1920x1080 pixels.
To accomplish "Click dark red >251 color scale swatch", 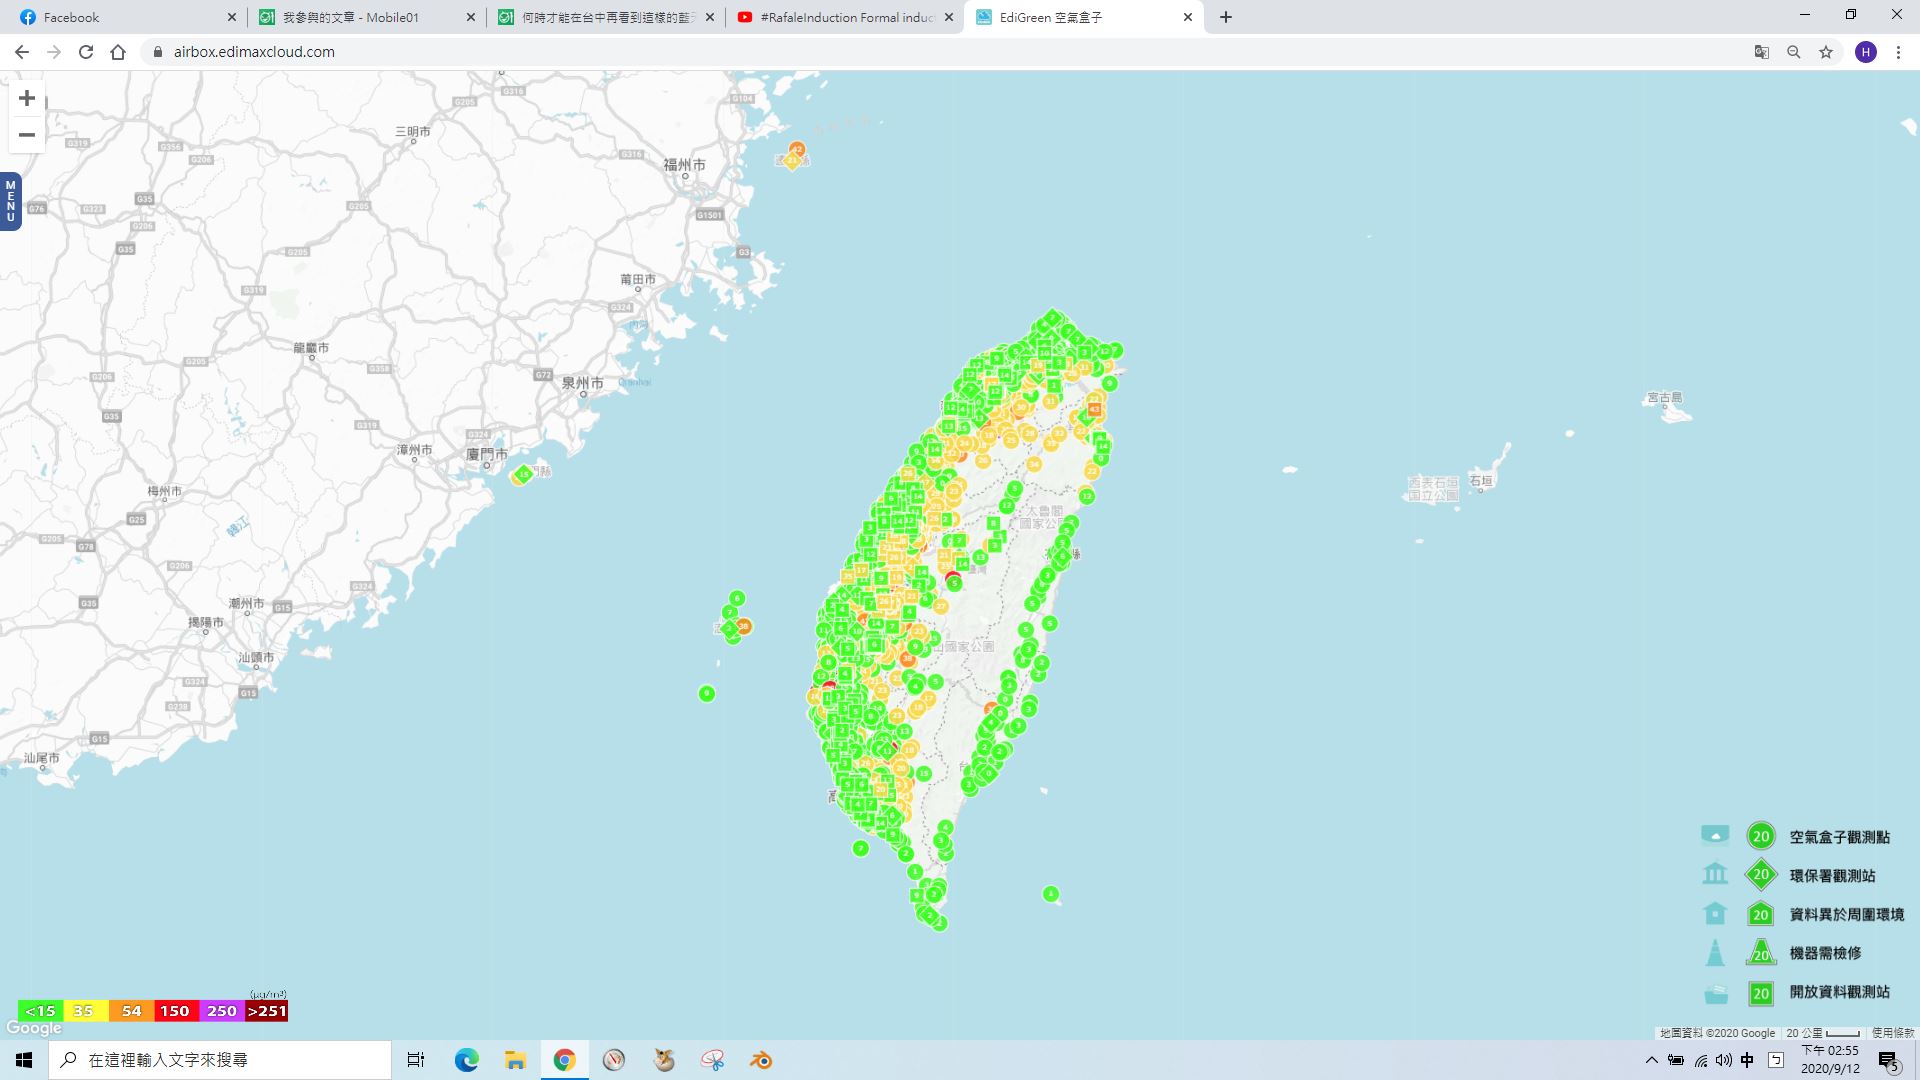I will pyautogui.click(x=266, y=1011).
